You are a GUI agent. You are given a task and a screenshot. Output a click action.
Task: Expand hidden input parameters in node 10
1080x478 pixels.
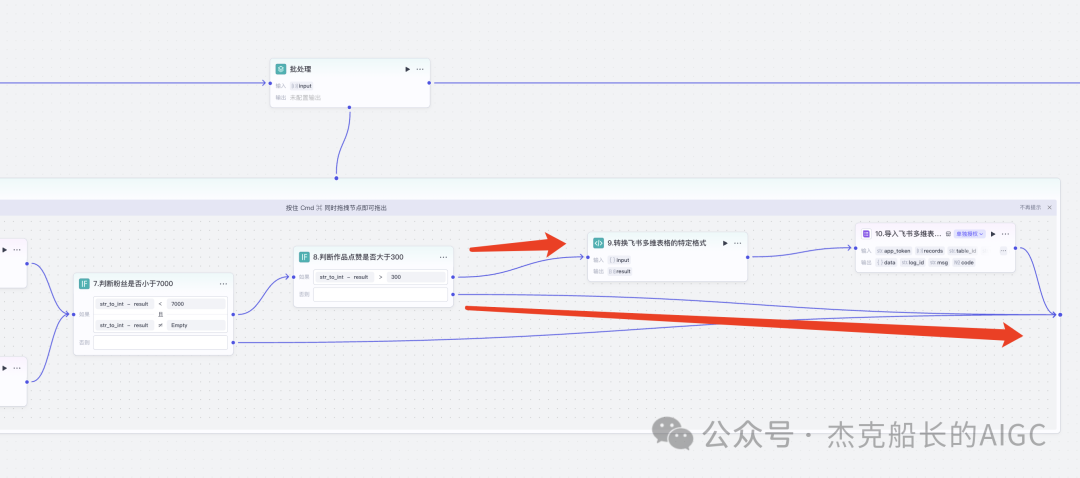point(1003,251)
